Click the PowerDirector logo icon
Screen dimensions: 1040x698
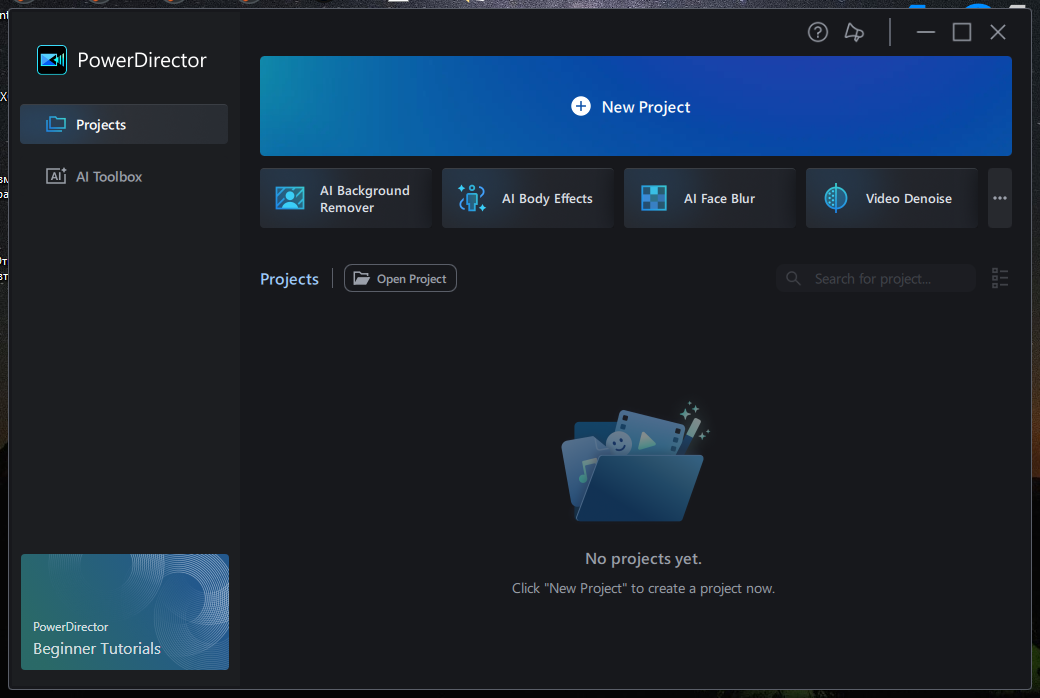click(52, 60)
